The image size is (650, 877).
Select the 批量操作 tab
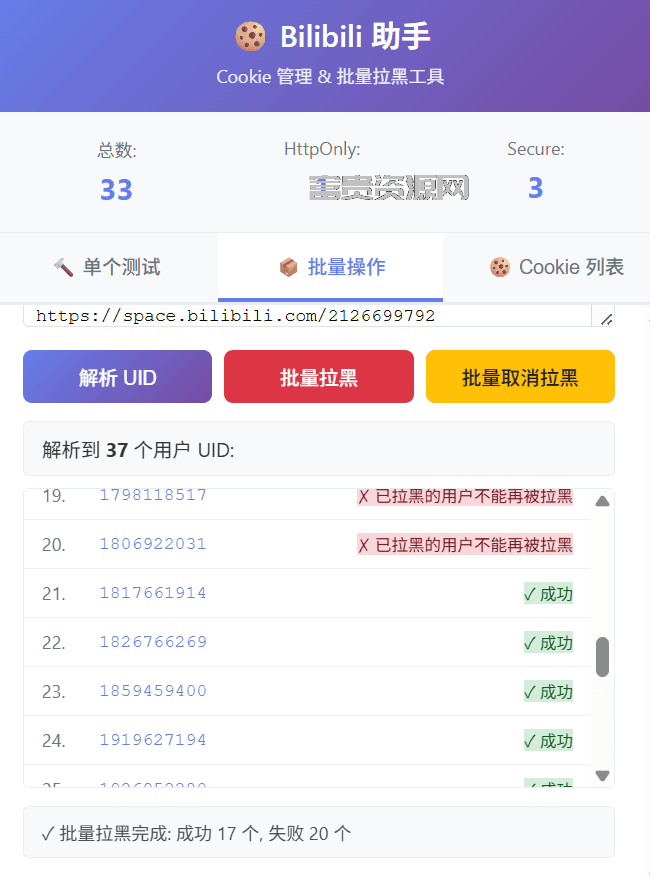(331, 267)
